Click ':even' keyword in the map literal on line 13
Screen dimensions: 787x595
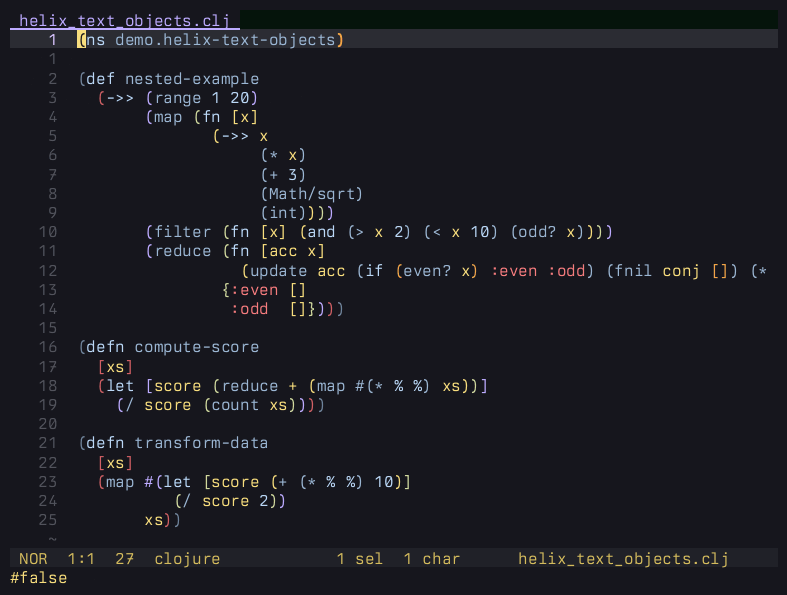pyautogui.click(x=254, y=290)
